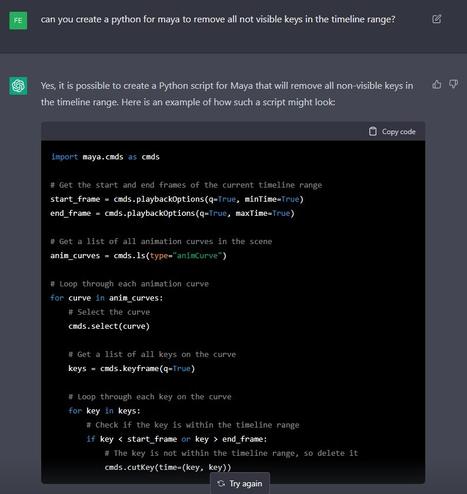Click the ChatGPT logo avatar

click(18, 86)
